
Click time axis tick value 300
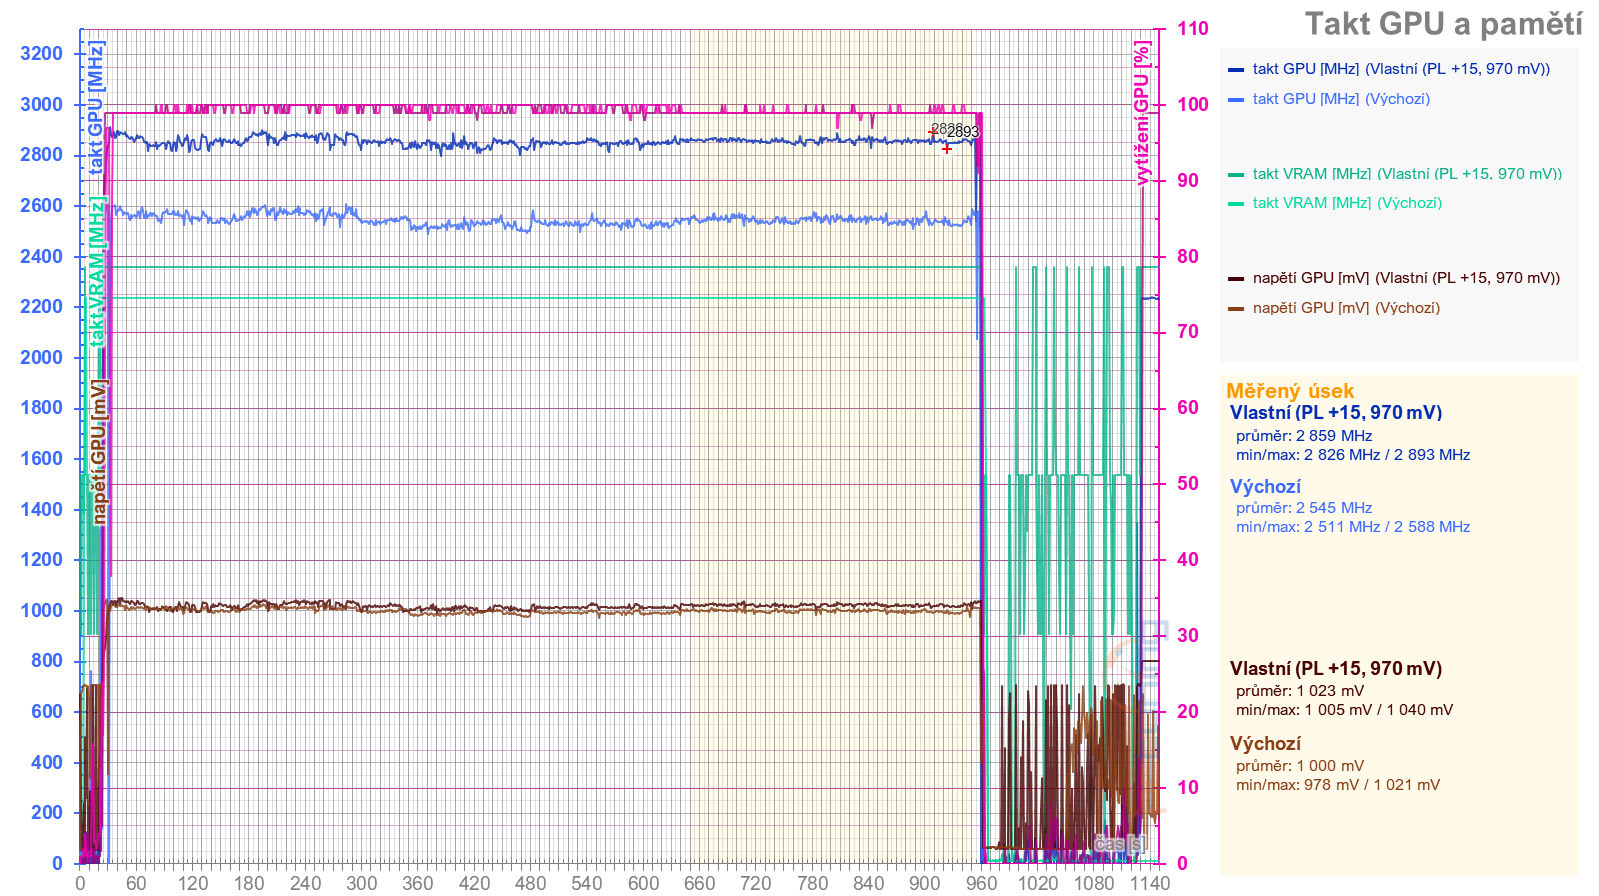[x=361, y=883]
